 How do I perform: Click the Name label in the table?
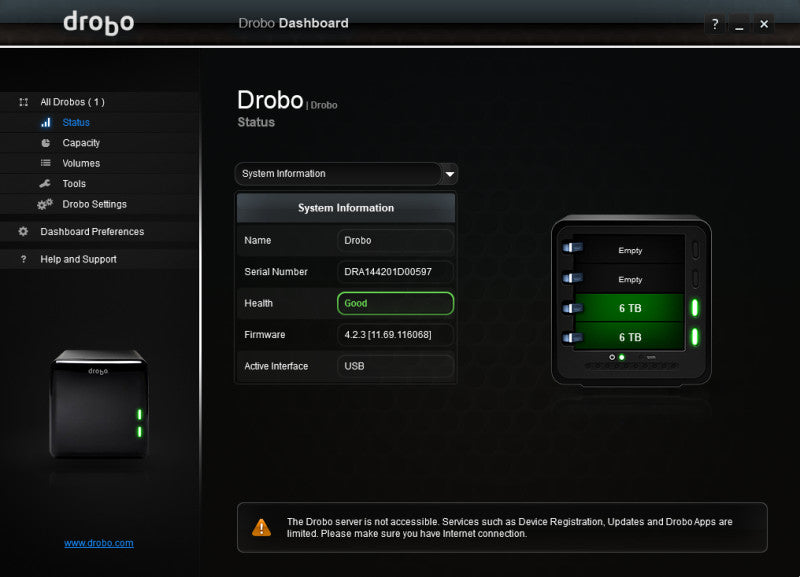[x=258, y=240]
